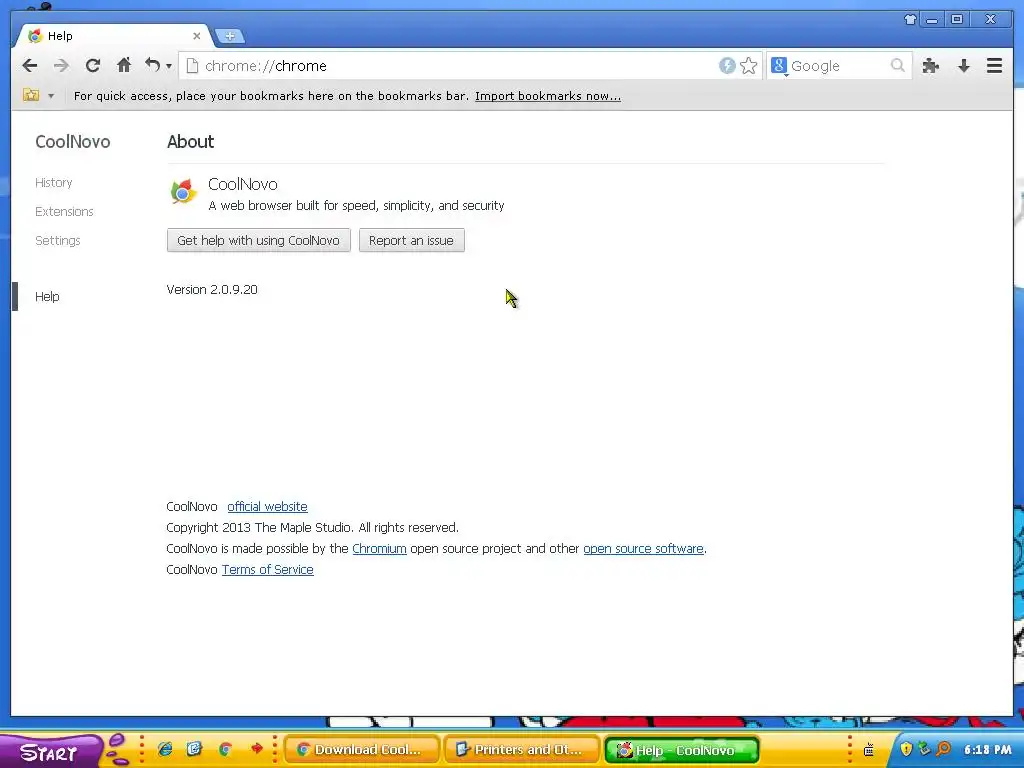The height and width of the screenshot is (768, 1024).
Task: Click the skin shirt icon in title bar
Action: pos(910,20)
